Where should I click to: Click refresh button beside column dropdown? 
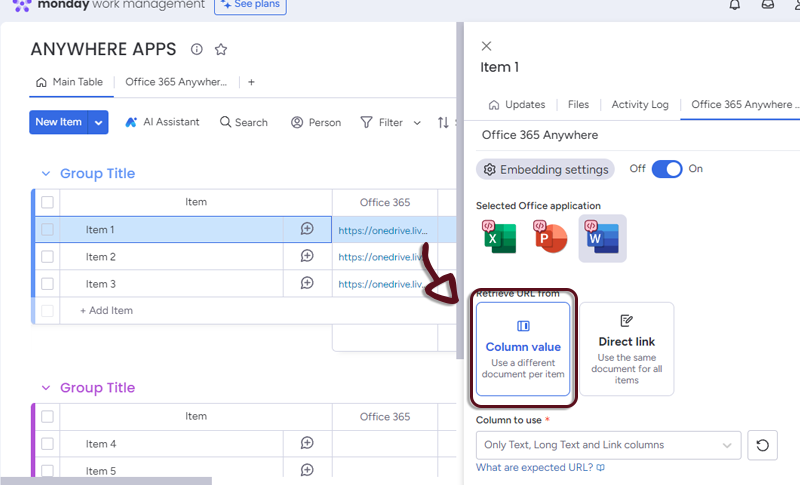tap(762, 445)
